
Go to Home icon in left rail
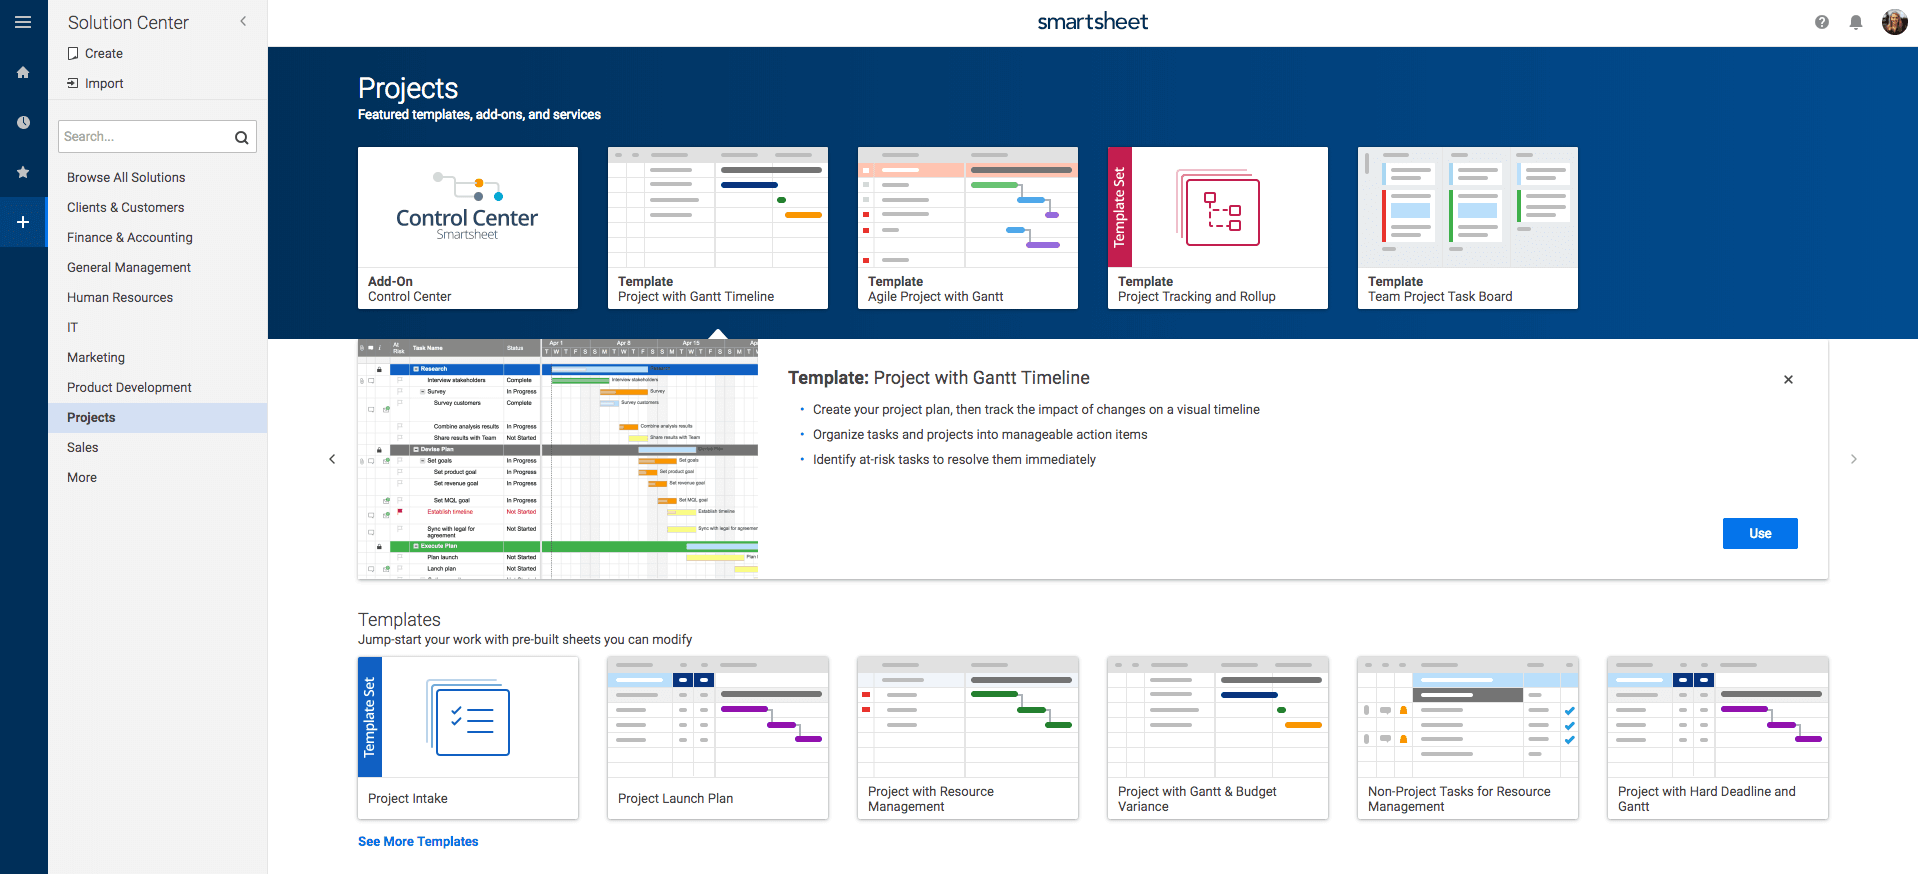(x=23, y=72)
